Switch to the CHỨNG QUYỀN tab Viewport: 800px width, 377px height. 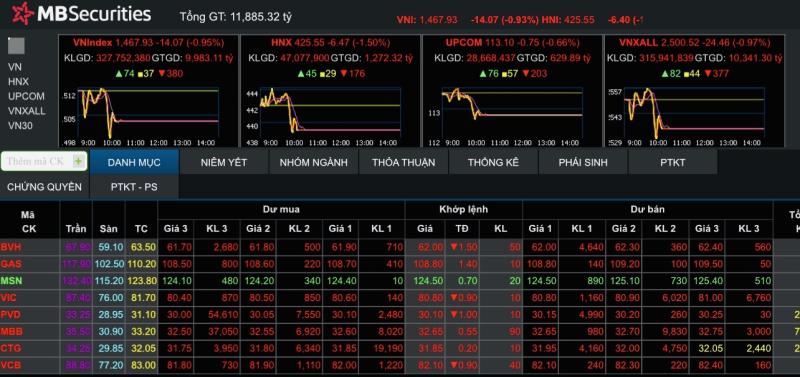[x=44, y=187]
